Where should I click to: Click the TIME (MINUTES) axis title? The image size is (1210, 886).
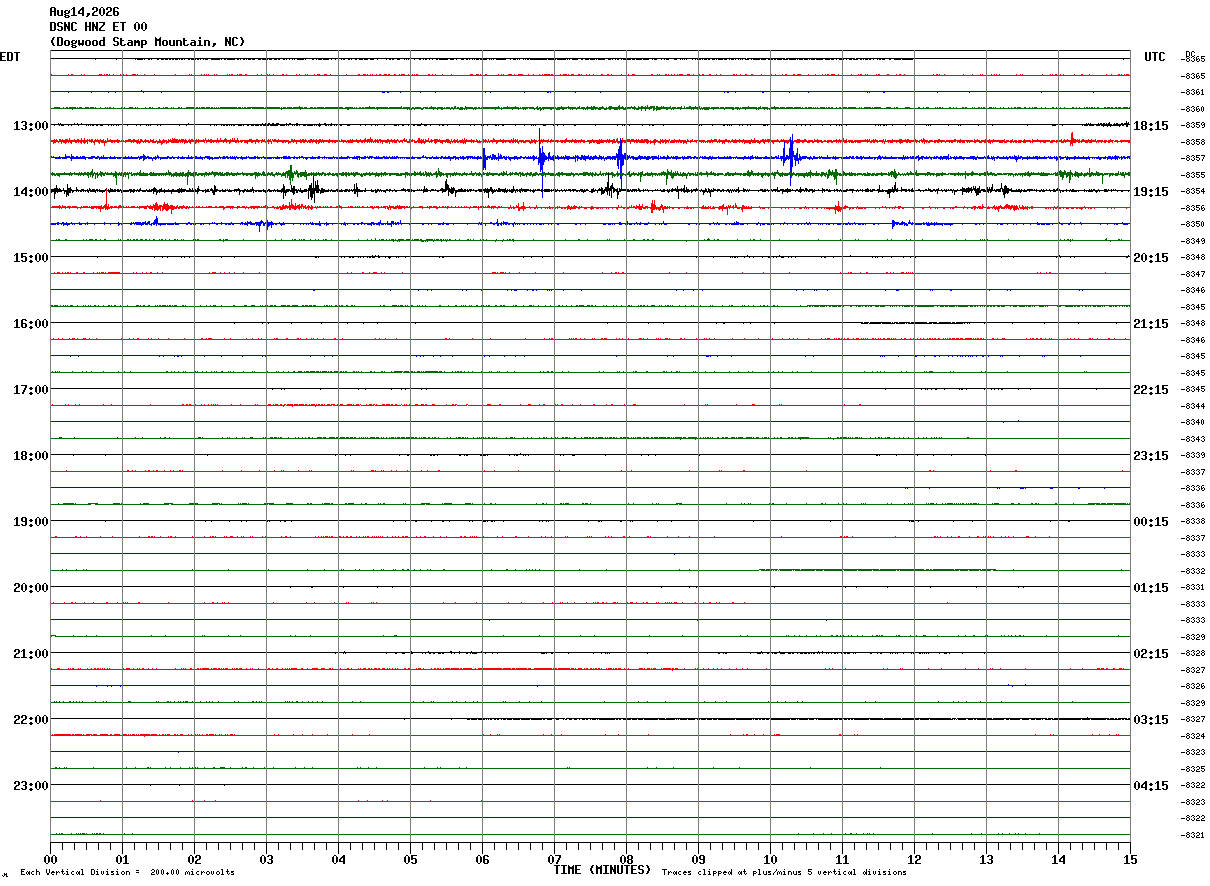point(602,870)
